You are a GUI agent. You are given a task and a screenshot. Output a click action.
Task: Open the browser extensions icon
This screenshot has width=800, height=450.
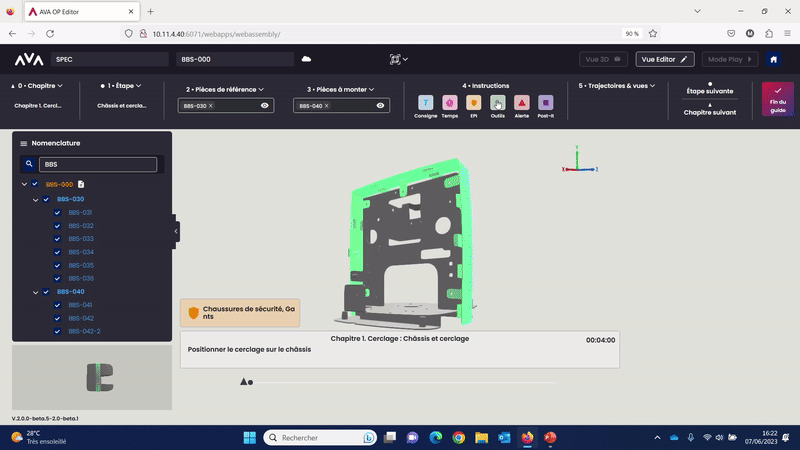pos(769,34)
